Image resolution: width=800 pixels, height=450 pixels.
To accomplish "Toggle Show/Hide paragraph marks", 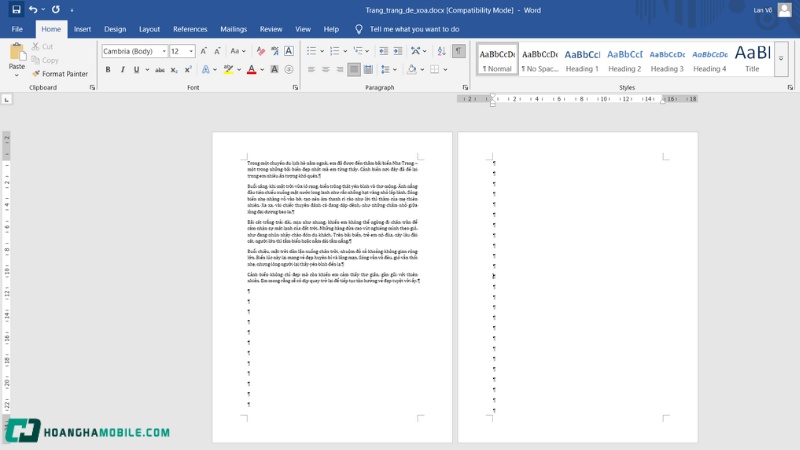I will click(458, 51).
